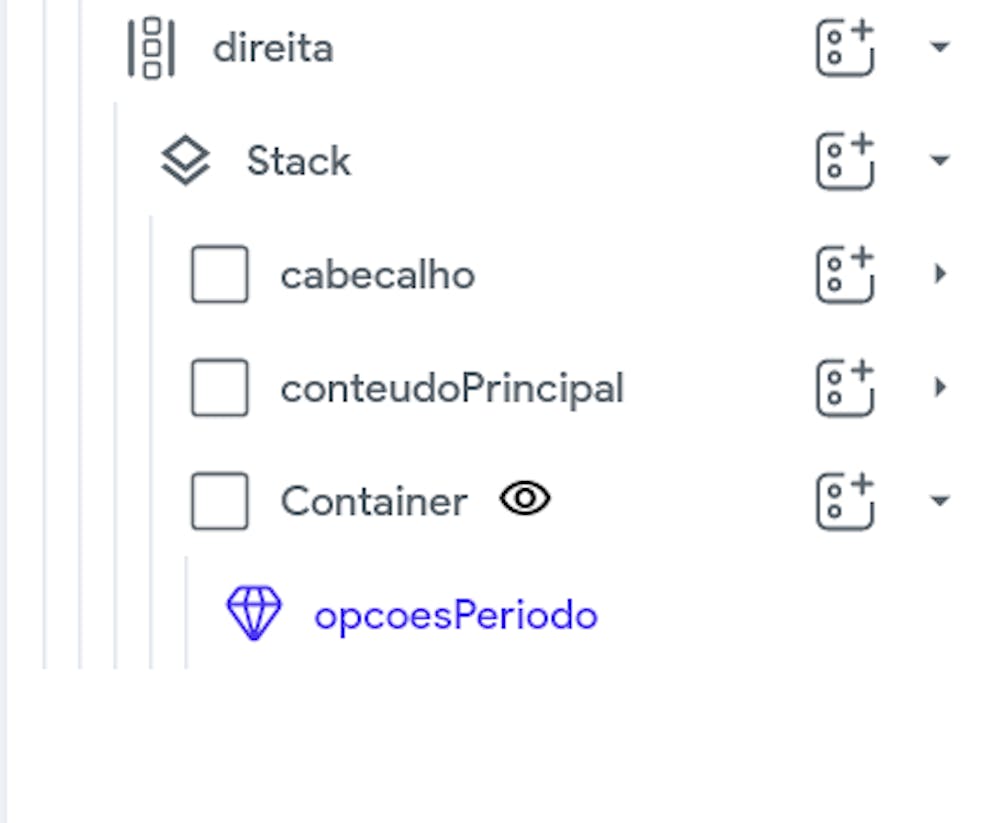Open the opcoesPeriodo component by its label
The width and height of the screenshot is (1000, 823).
pos(455,614)
